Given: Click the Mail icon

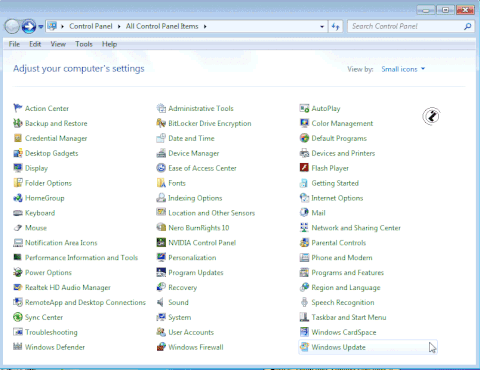Looking at the screenshot, I should (x=304, y=213).
